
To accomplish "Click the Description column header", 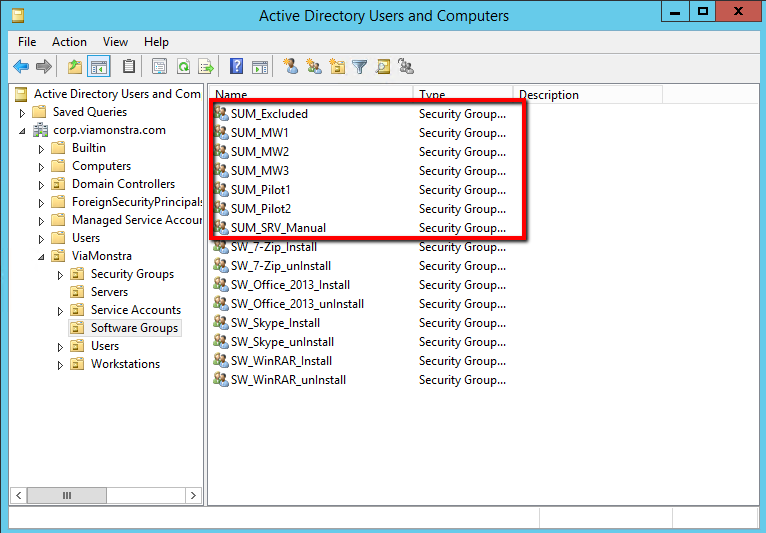I will click(587, 95).
